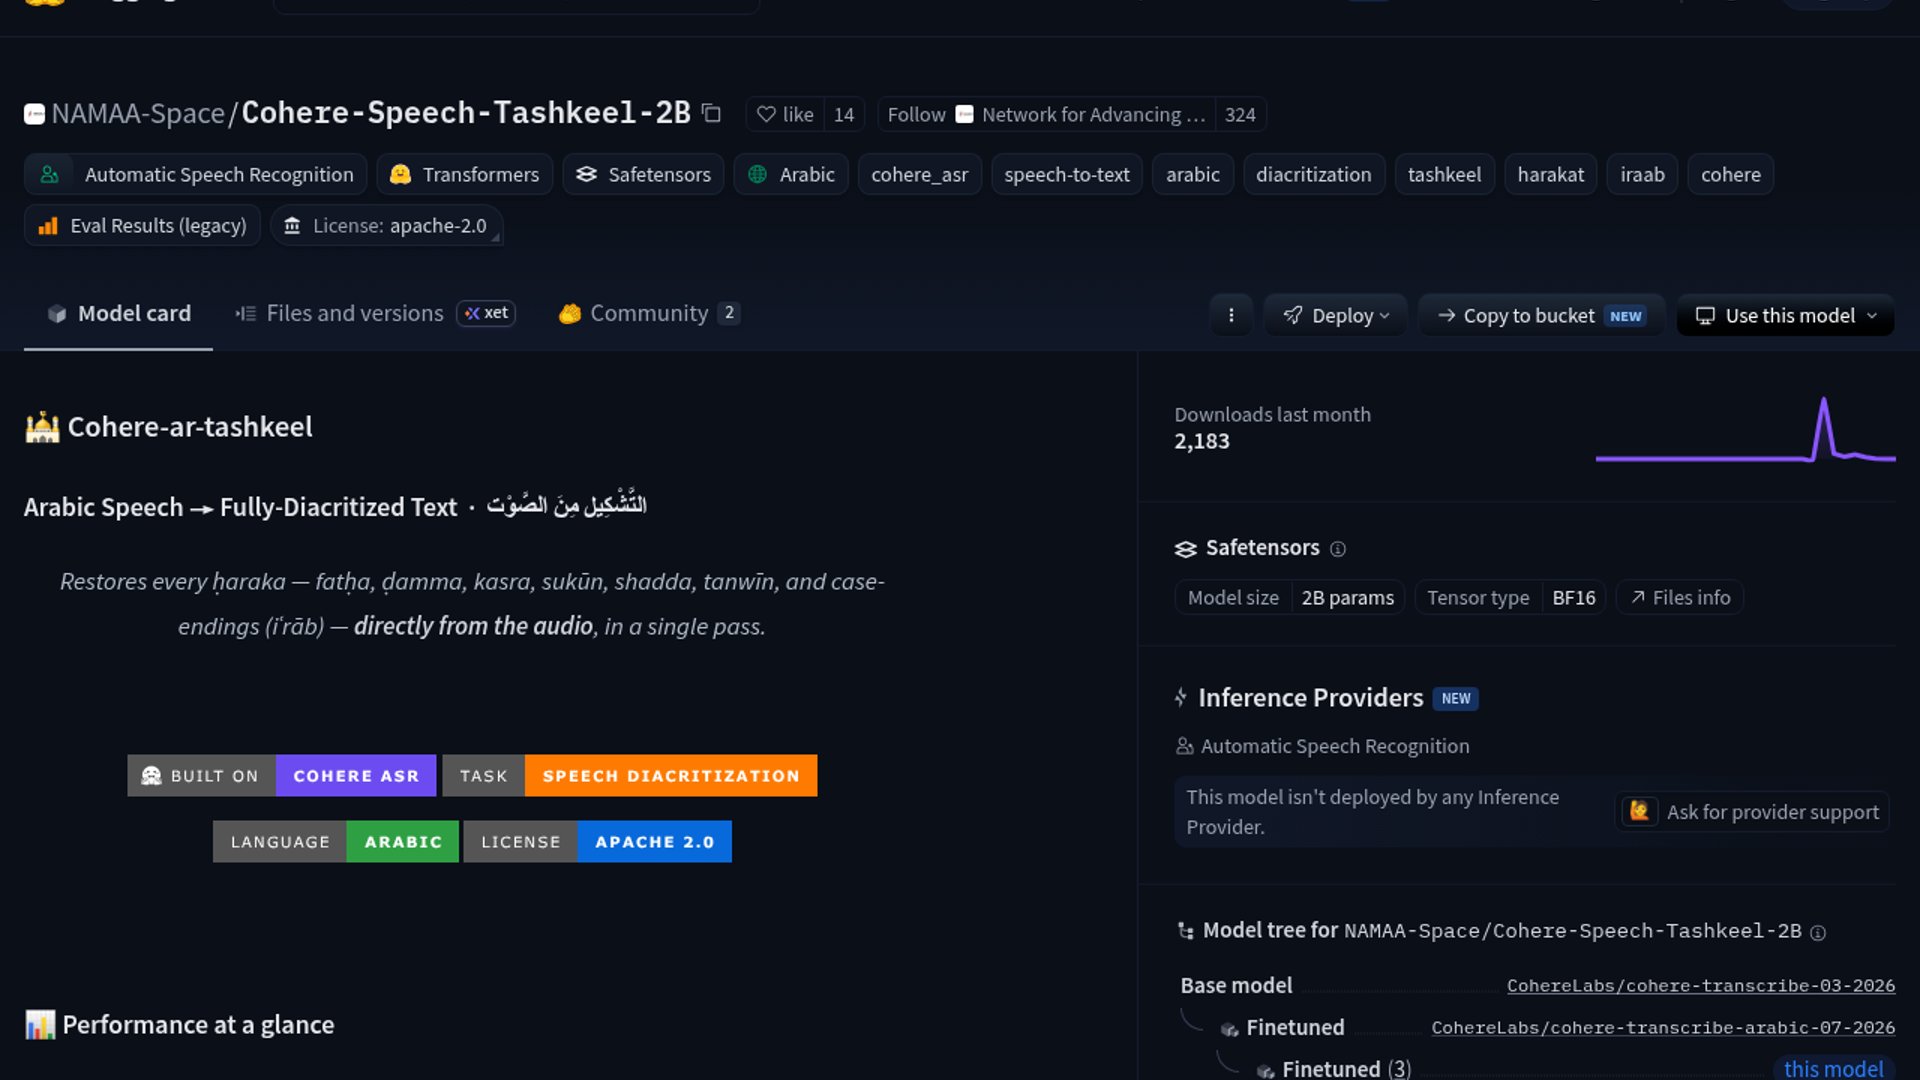
Task: Expand Use this model dropdown
Action: [x=1785, y=315]
